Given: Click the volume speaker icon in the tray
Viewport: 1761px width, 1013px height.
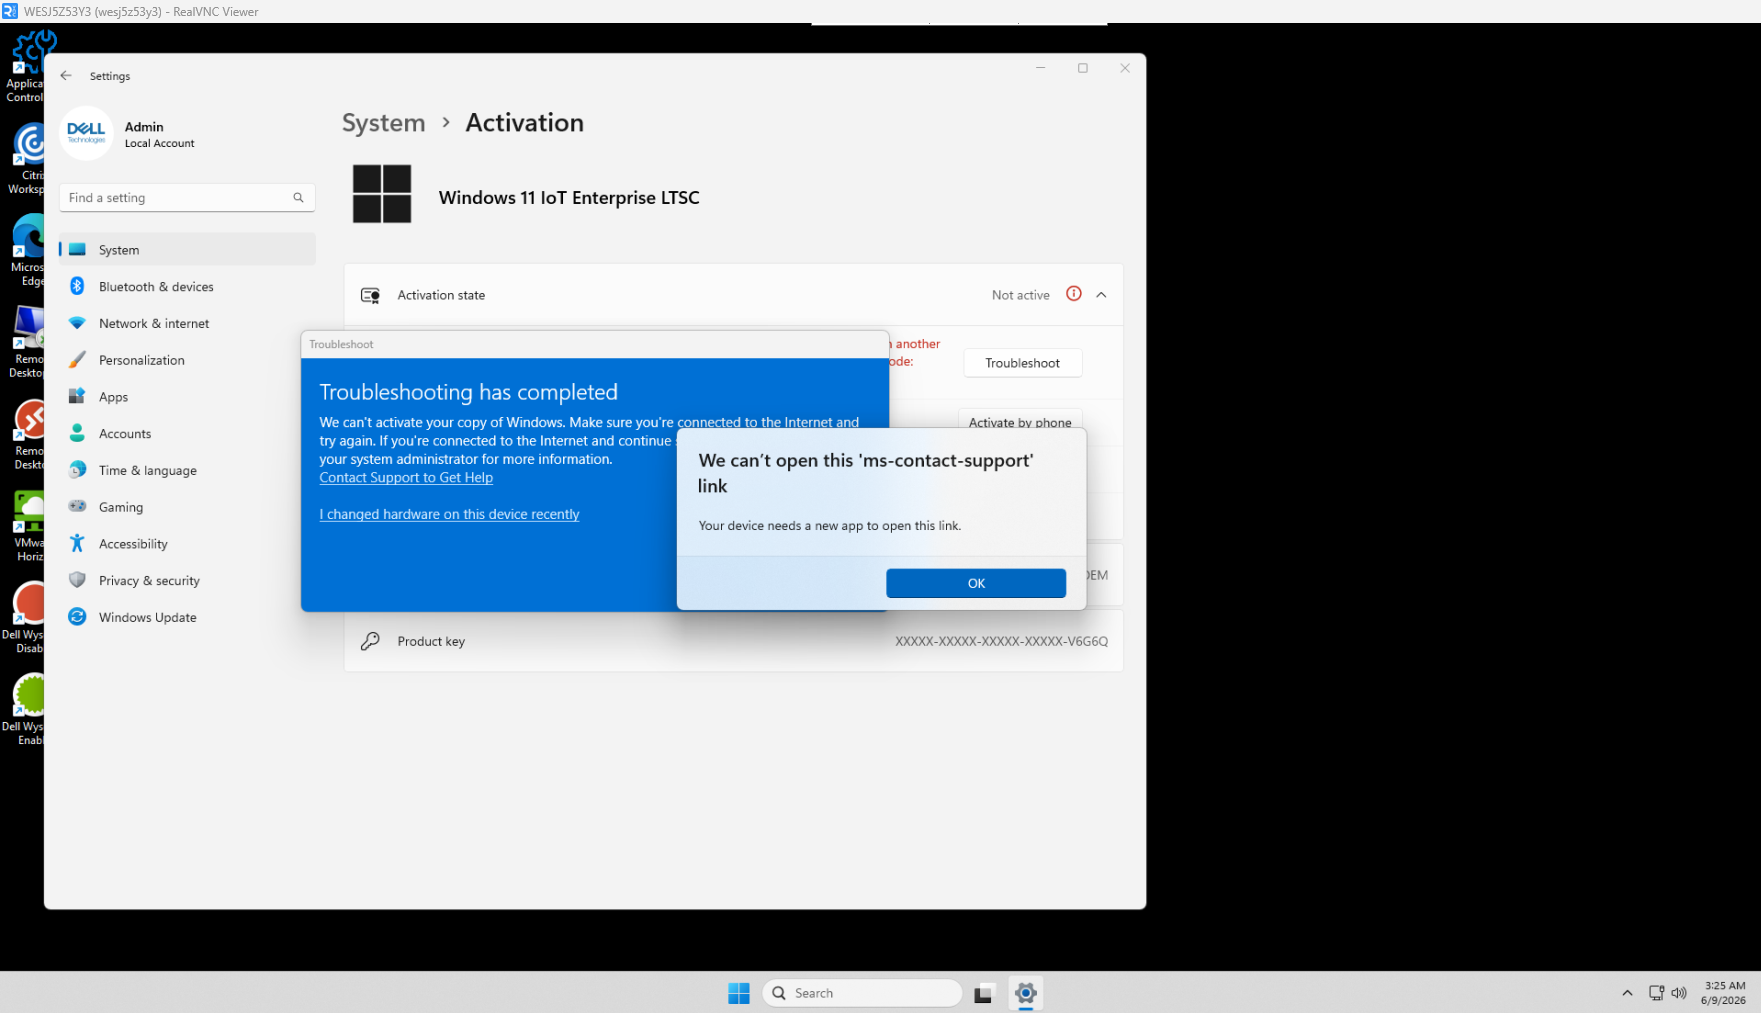Looking at the screenshot, I should click(x=1679, y=993).
